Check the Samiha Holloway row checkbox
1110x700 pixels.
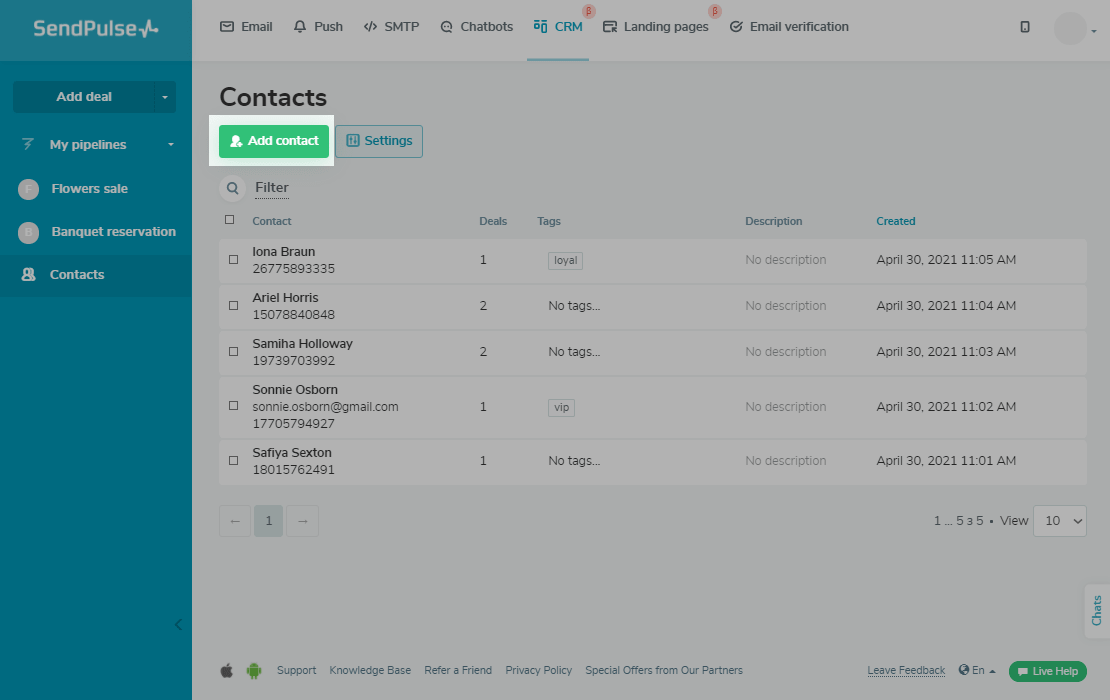234,352
